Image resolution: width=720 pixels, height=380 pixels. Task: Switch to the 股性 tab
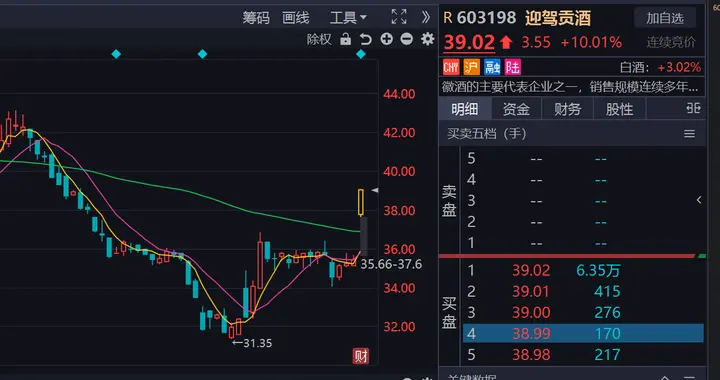(x=619, y=109)
